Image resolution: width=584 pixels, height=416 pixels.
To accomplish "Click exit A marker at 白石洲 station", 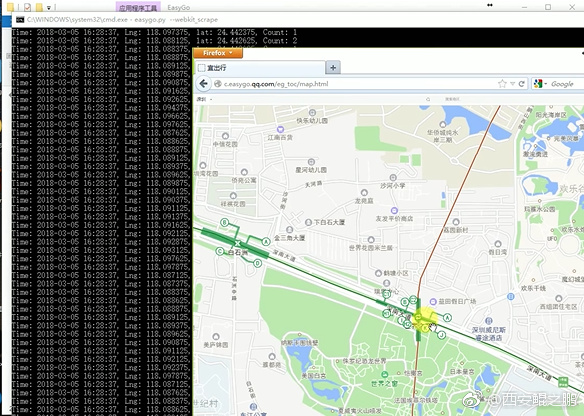I will coord(266,242).
